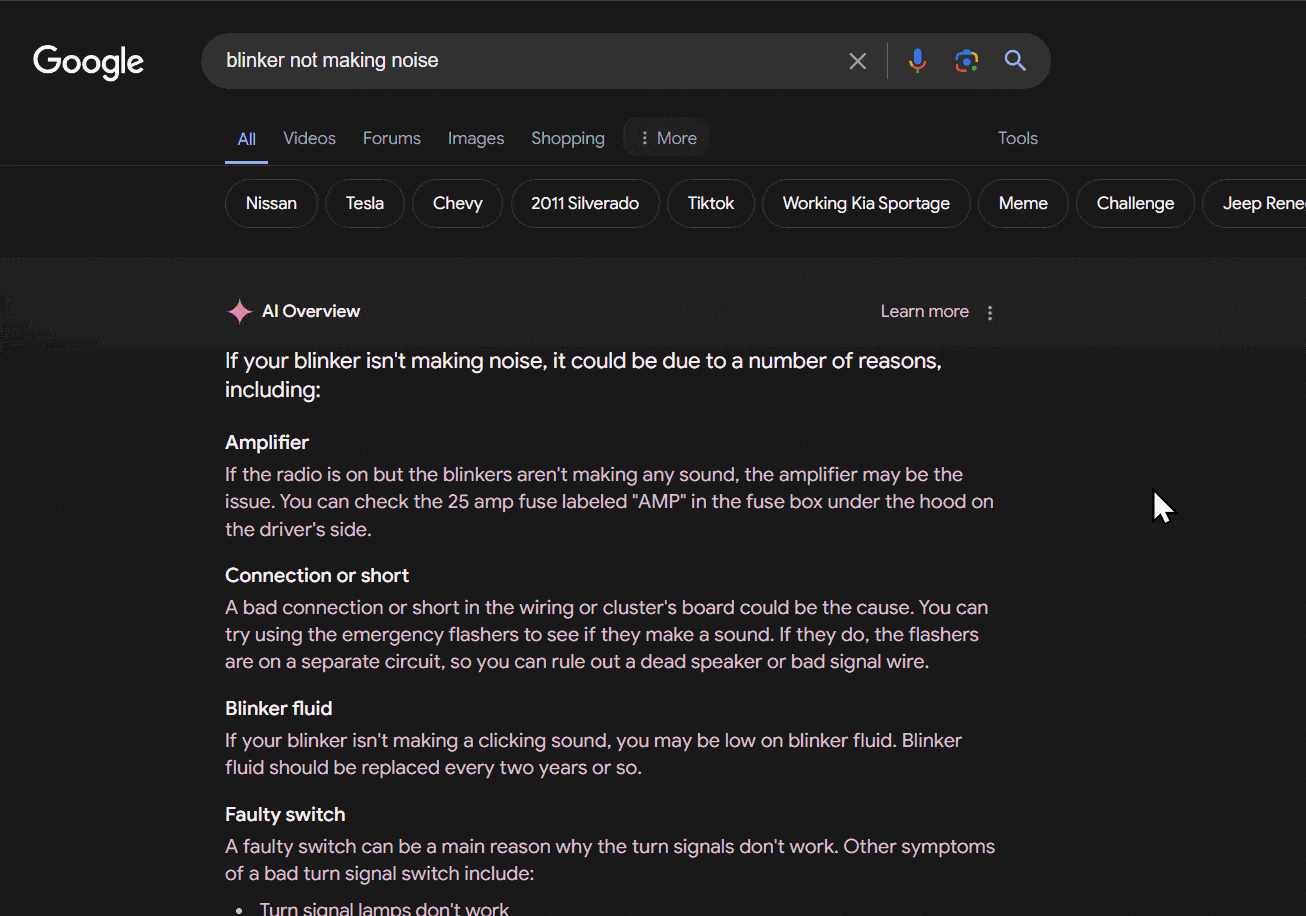Select the Nissan filter chip

(x=271, y=203)
